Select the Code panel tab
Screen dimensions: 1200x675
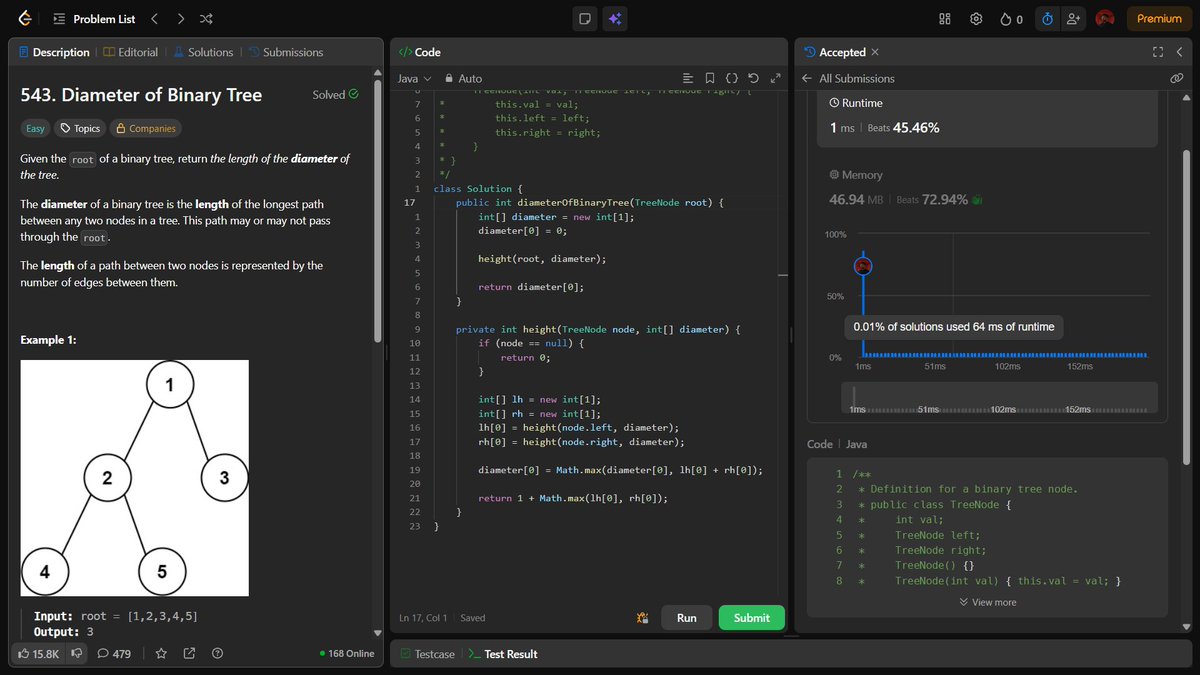[420, 52]
